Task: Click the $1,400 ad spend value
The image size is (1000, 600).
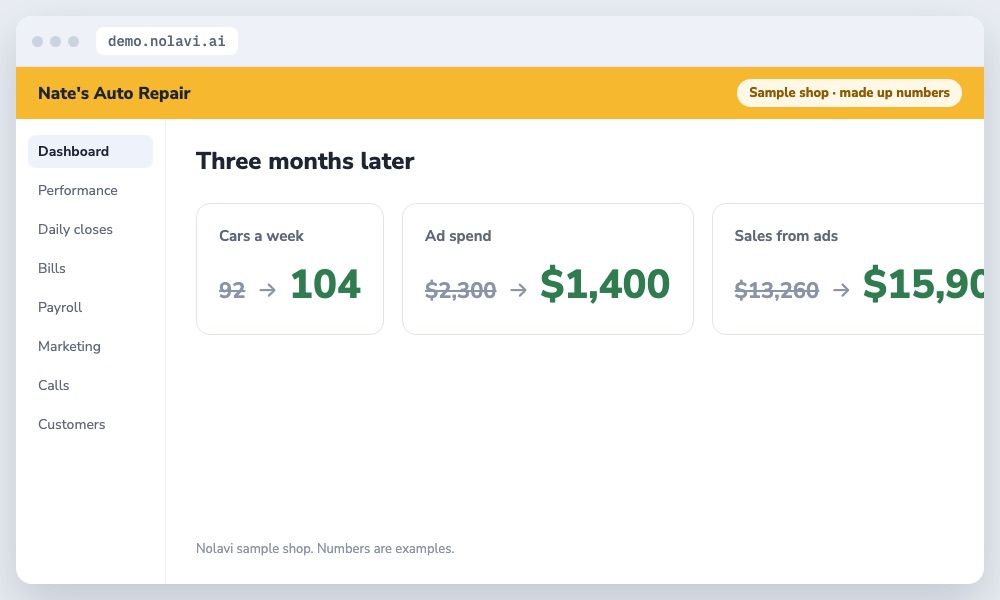Action: click(605, 284)
